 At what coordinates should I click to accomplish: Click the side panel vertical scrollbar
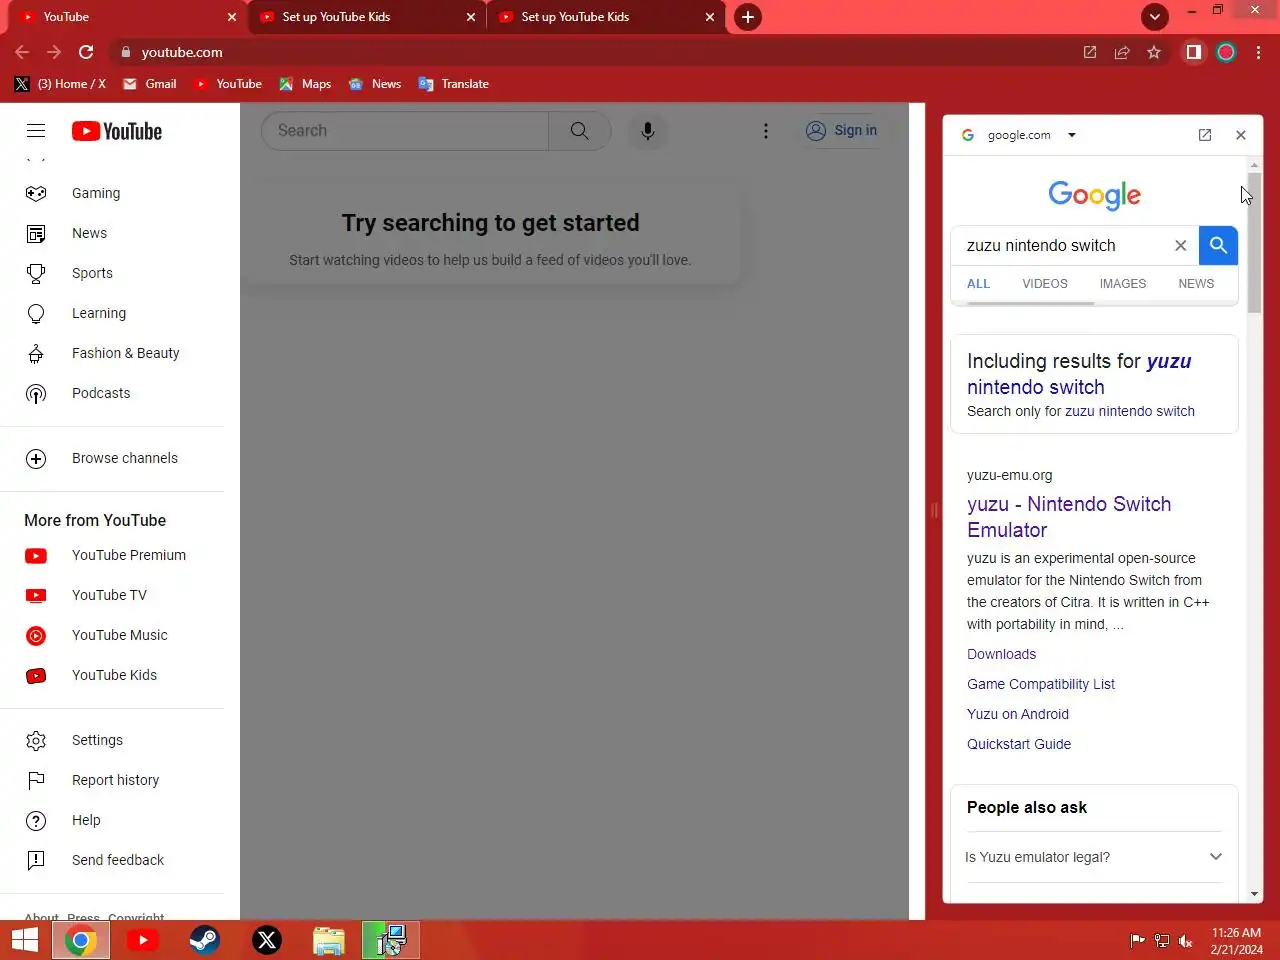[1254, 242]
